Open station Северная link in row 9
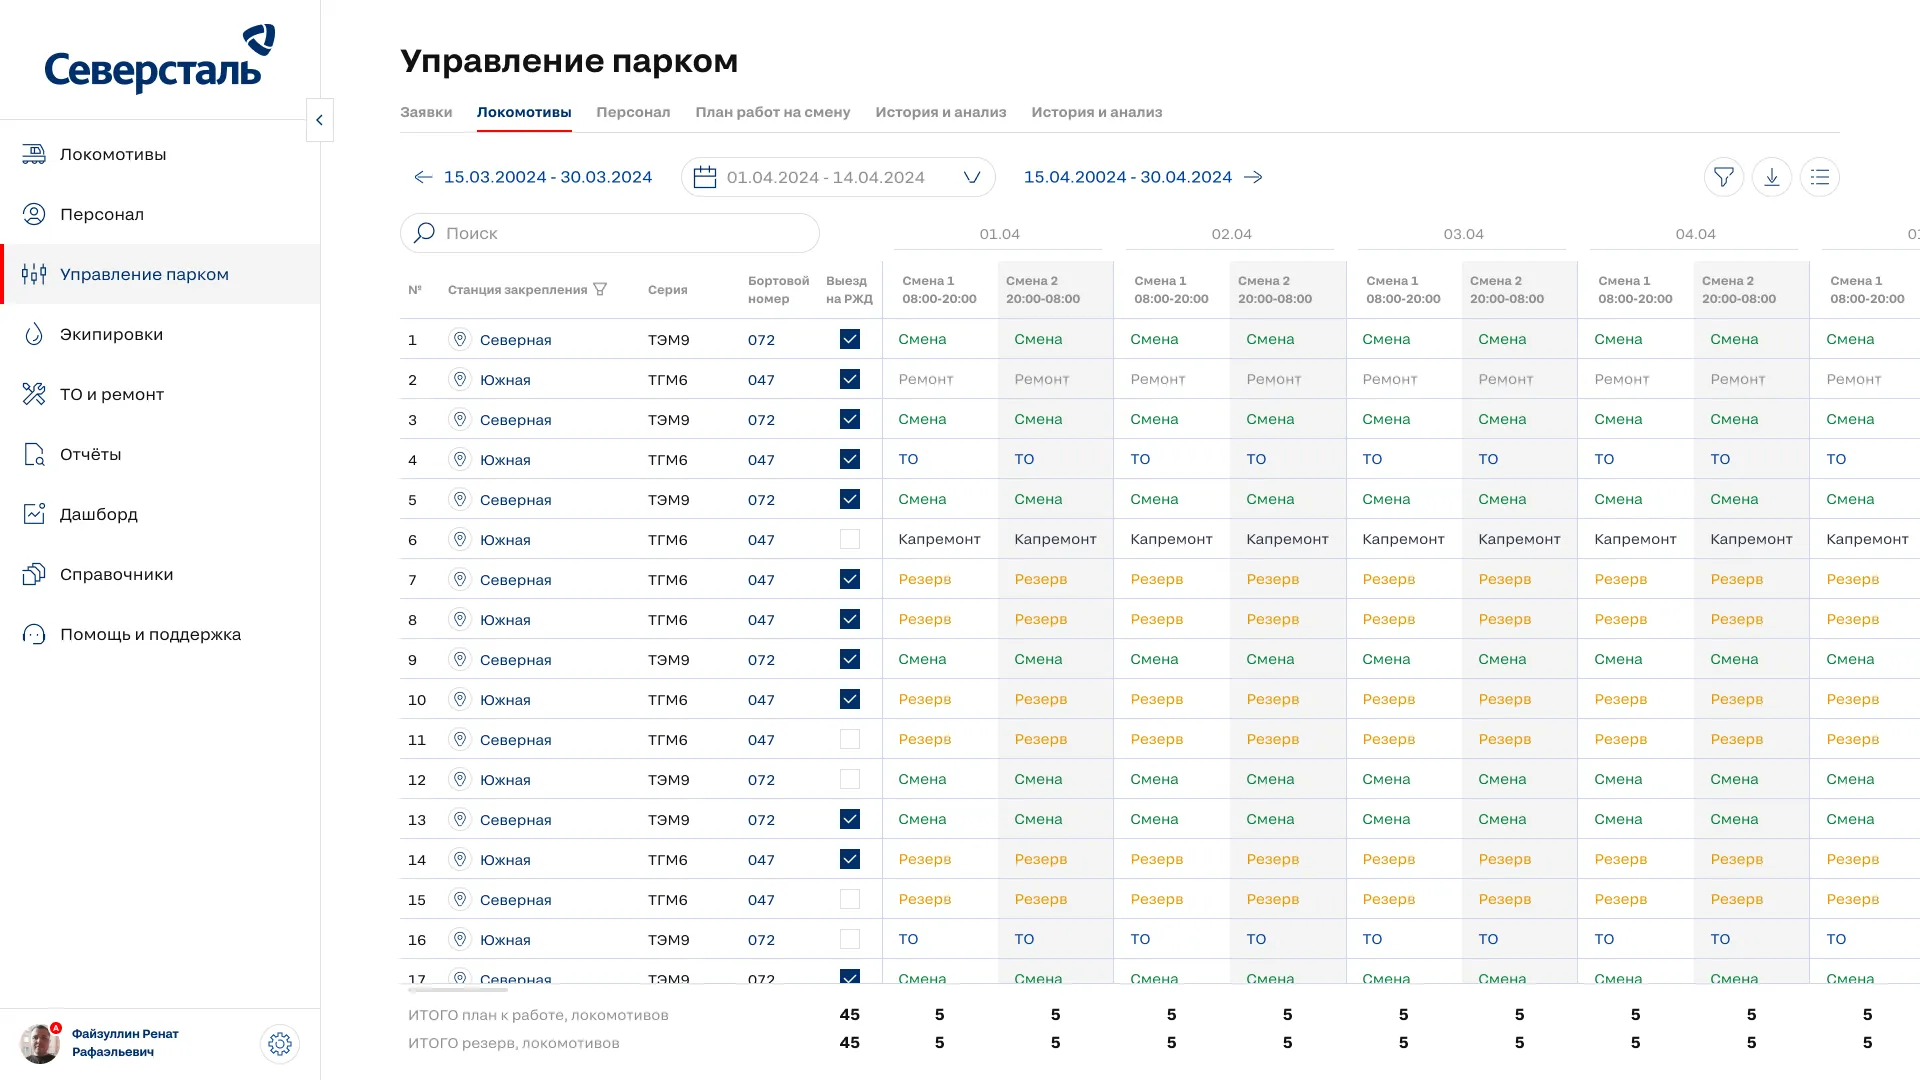The image size is (1920, 1080). point(516,660)
